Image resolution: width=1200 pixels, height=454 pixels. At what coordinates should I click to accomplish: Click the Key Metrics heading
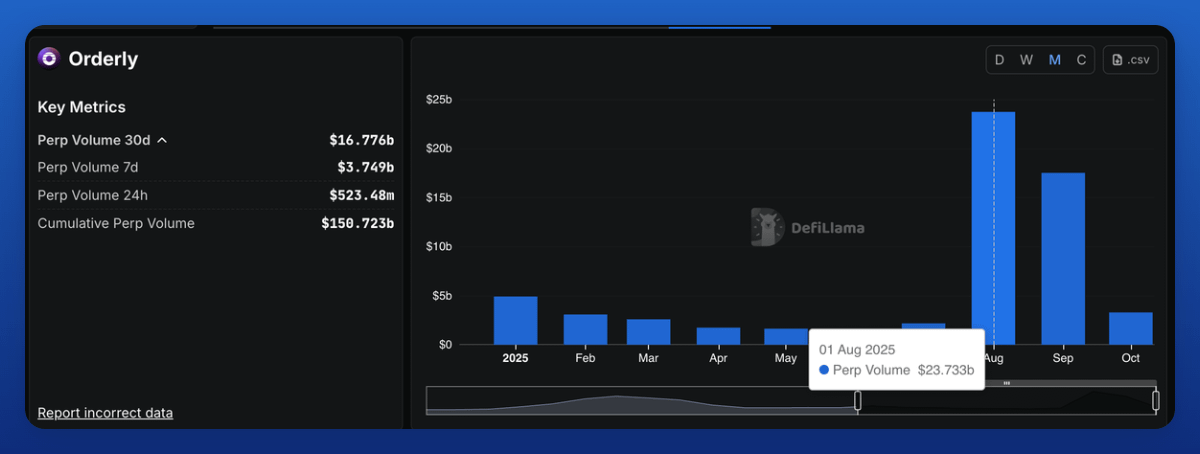coord(81,107)
